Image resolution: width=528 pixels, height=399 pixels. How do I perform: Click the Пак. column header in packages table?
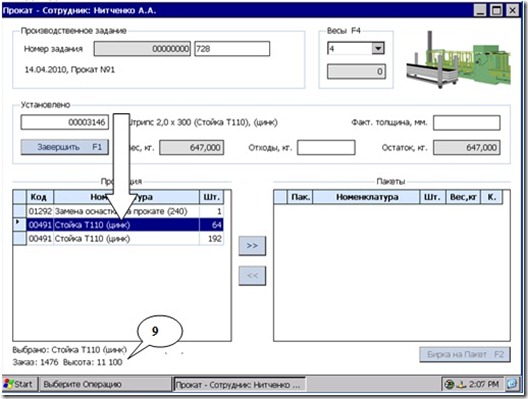pyautogui.click(x=300, y=197)
